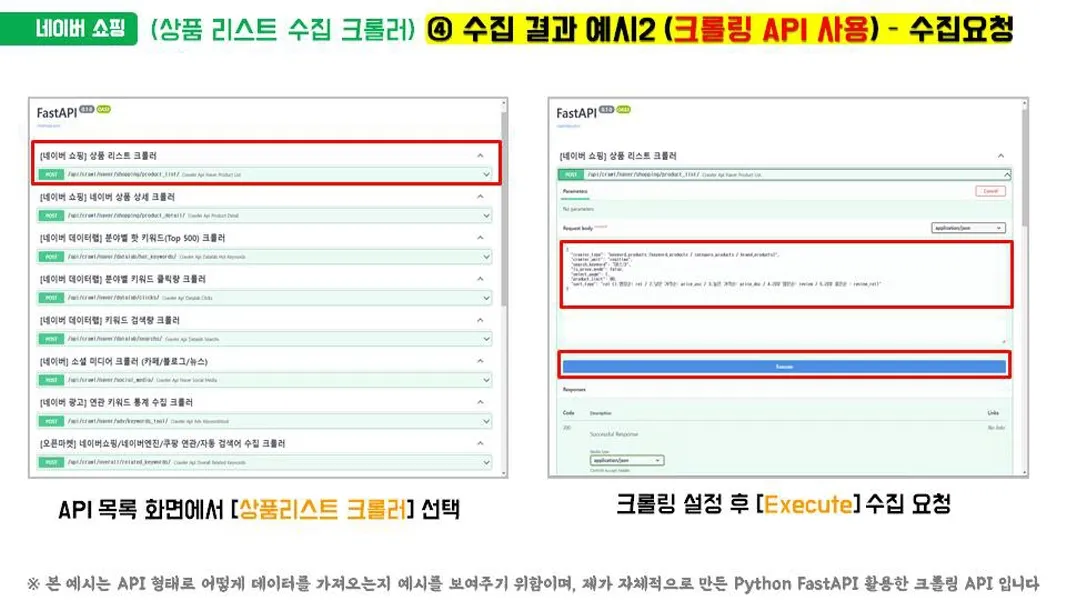Click OAS3 badge in right FastAPI header
Screen dimensions: 1066x600
pyautogui.click(x=623, y=109)
